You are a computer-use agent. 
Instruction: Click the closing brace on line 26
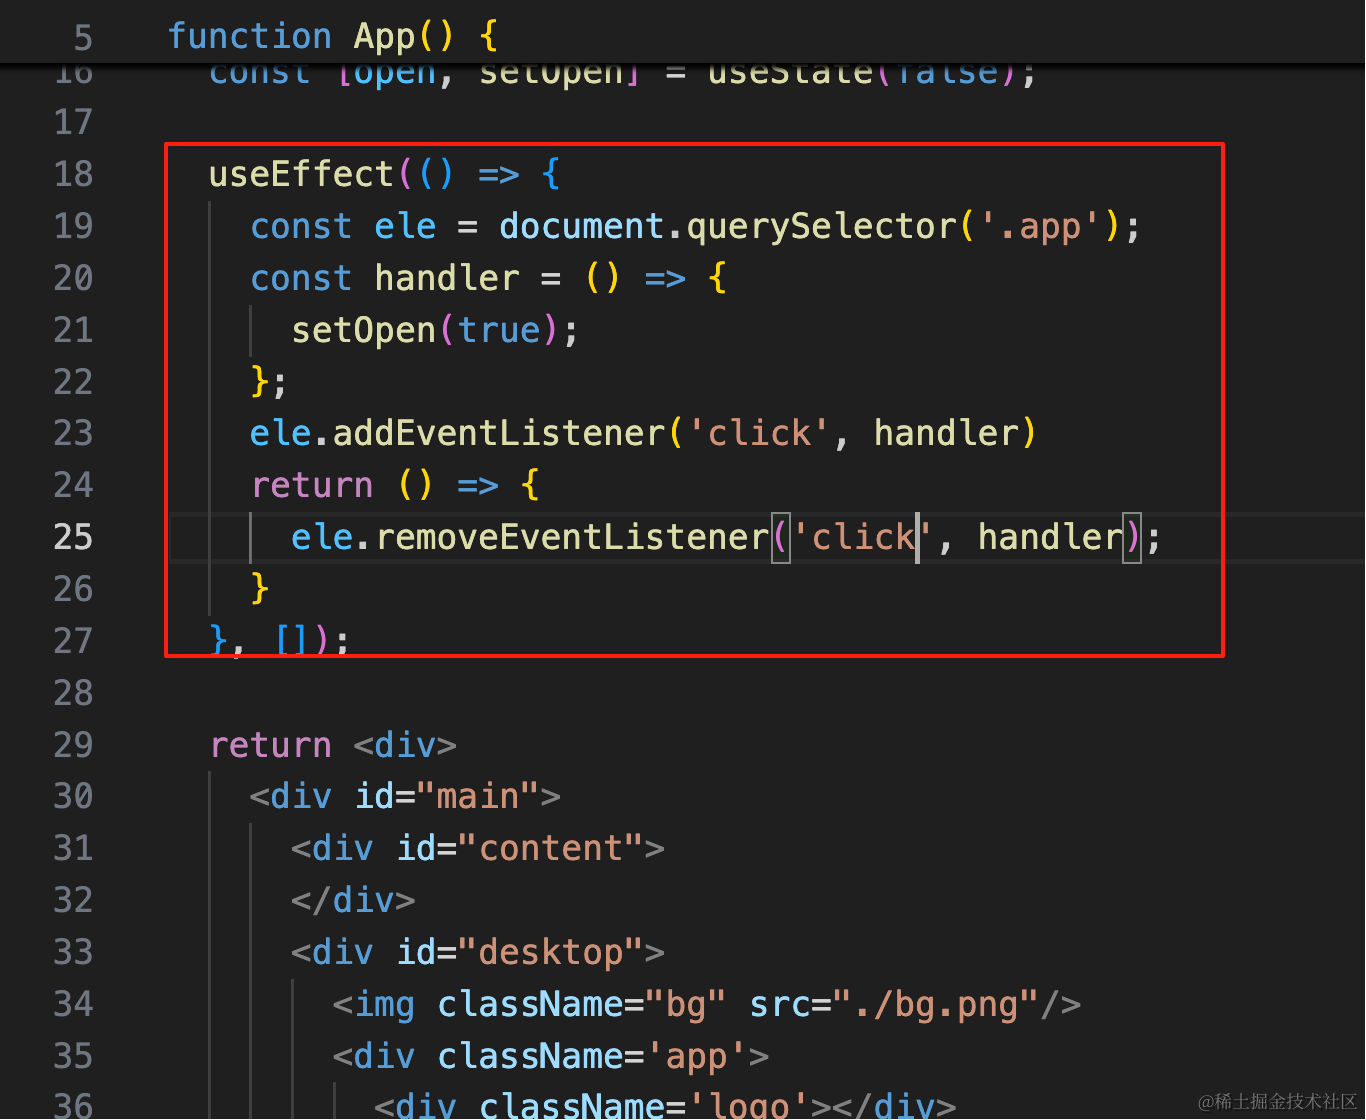(x=260, y=588)
